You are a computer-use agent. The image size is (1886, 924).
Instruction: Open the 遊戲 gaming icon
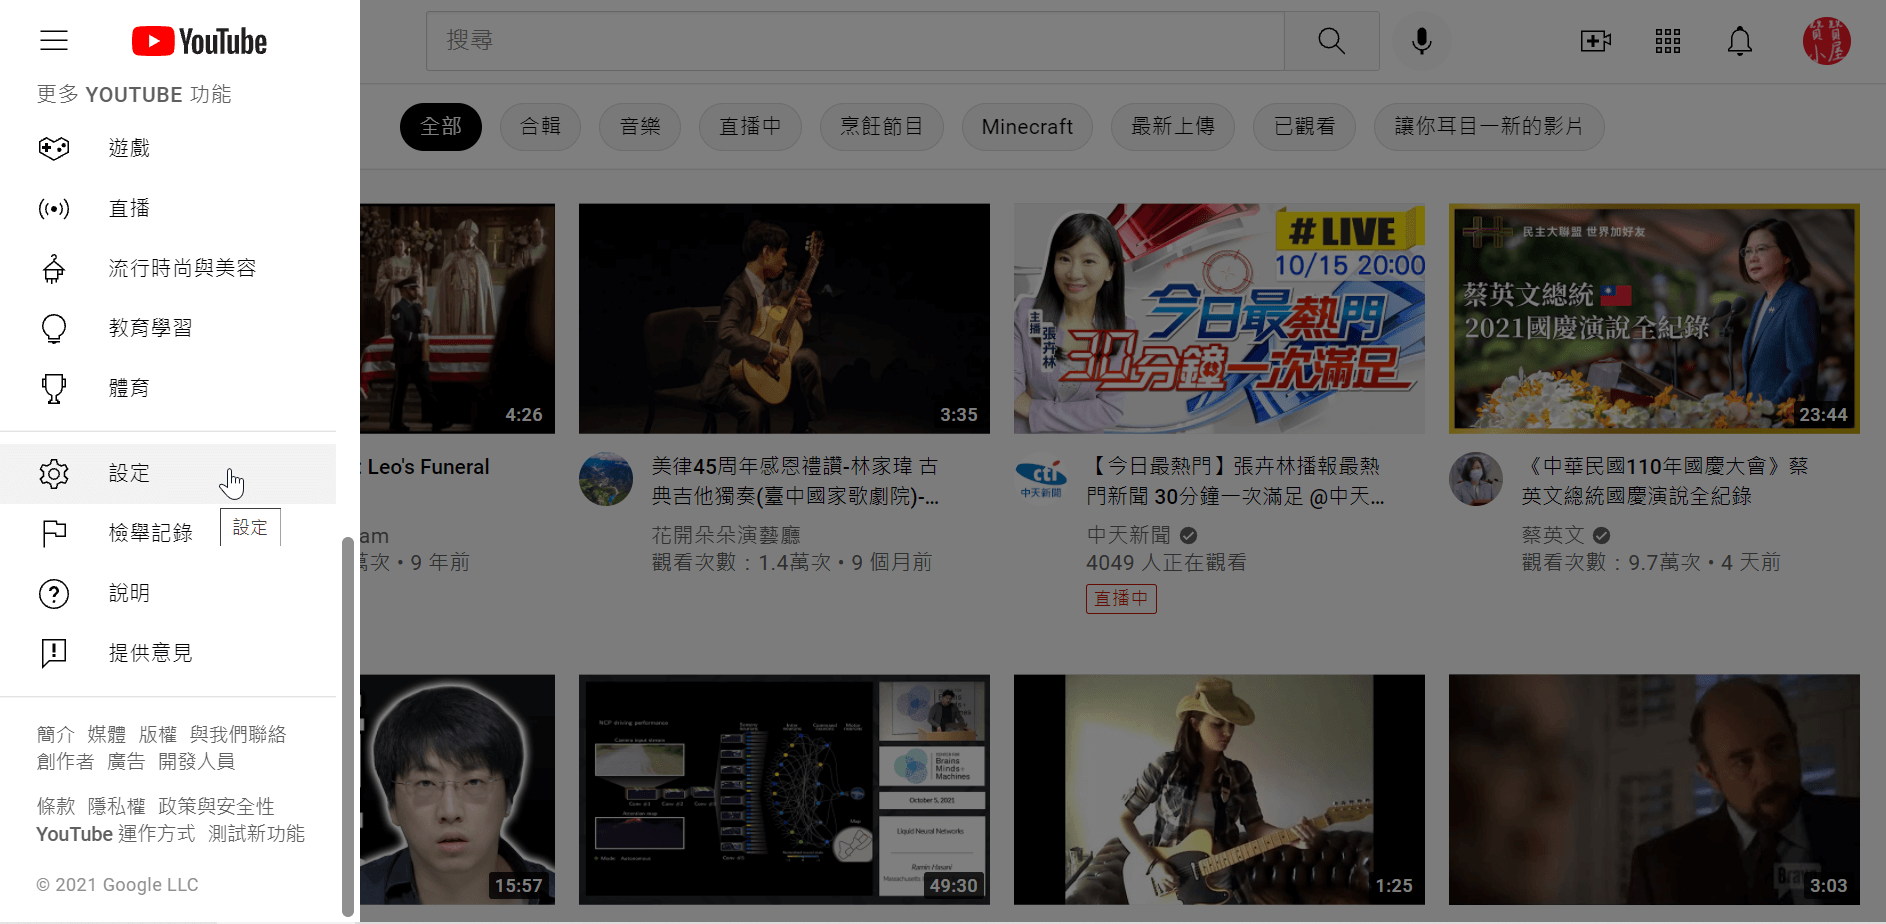(54, 148)
